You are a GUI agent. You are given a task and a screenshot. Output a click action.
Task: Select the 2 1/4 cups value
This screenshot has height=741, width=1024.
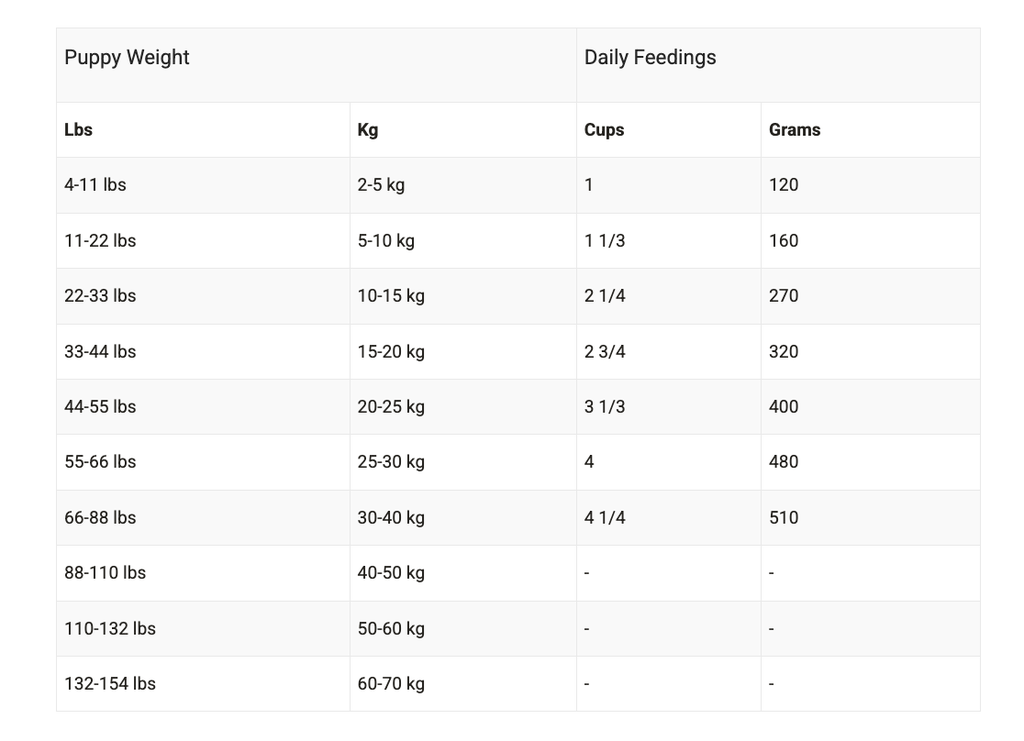605,296
